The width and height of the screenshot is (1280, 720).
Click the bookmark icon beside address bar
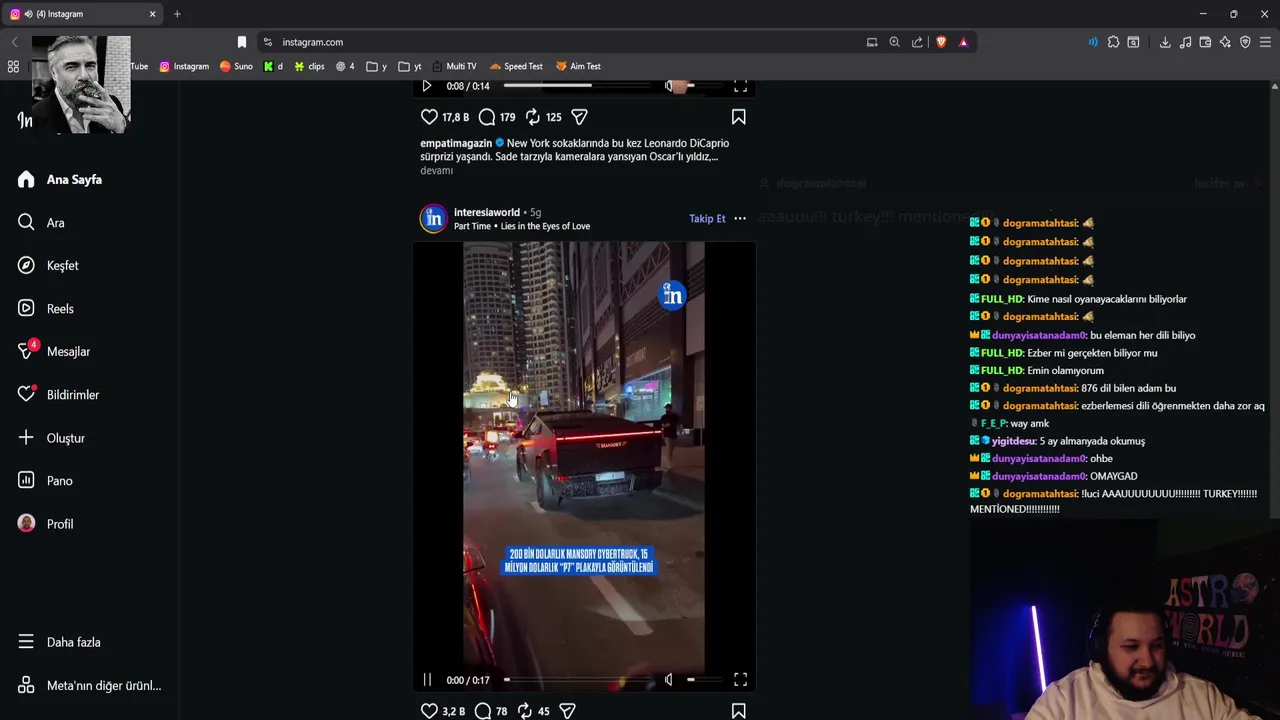241,42
